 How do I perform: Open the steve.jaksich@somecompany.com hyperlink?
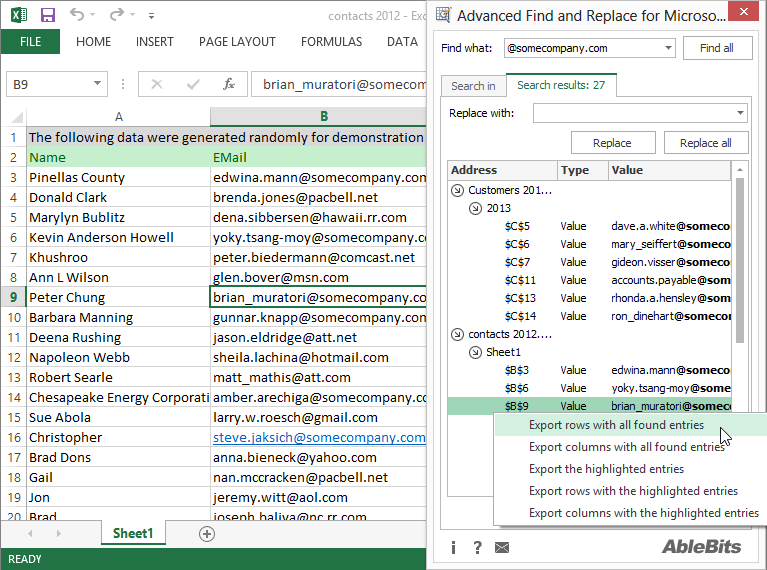[x=319, y=437]
